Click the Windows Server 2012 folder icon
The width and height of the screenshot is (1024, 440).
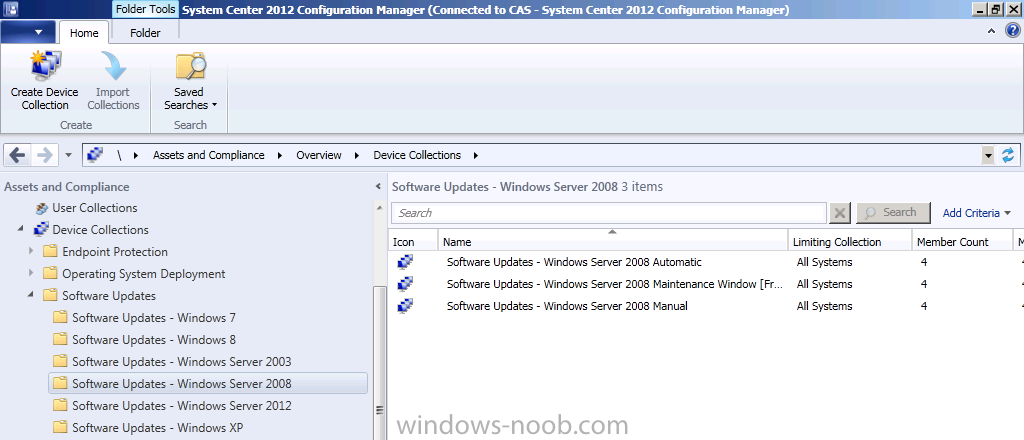click(x=60, y=405)
